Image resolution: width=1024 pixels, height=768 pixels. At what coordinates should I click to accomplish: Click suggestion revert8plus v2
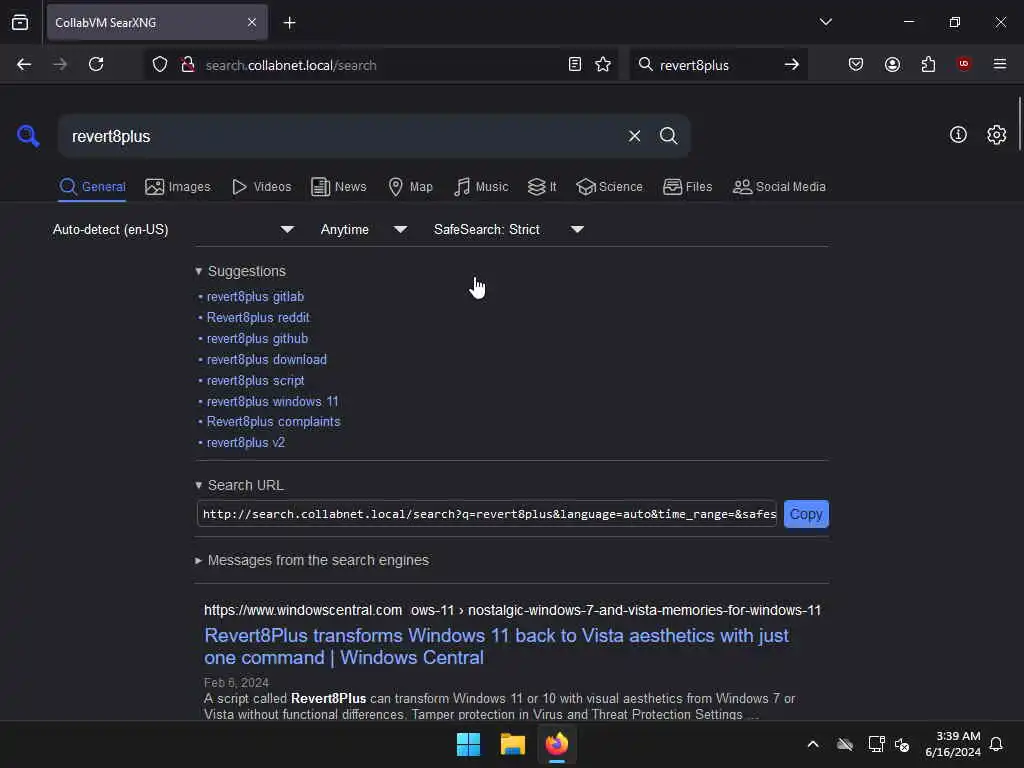click(x=246, y=442)
